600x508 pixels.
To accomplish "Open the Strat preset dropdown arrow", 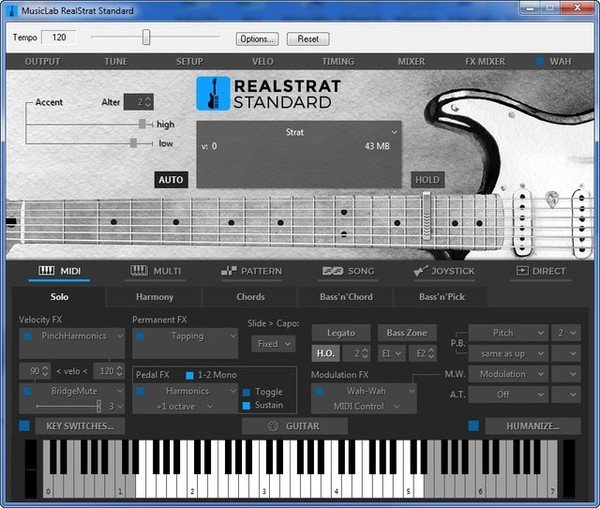I will (394, 132).
